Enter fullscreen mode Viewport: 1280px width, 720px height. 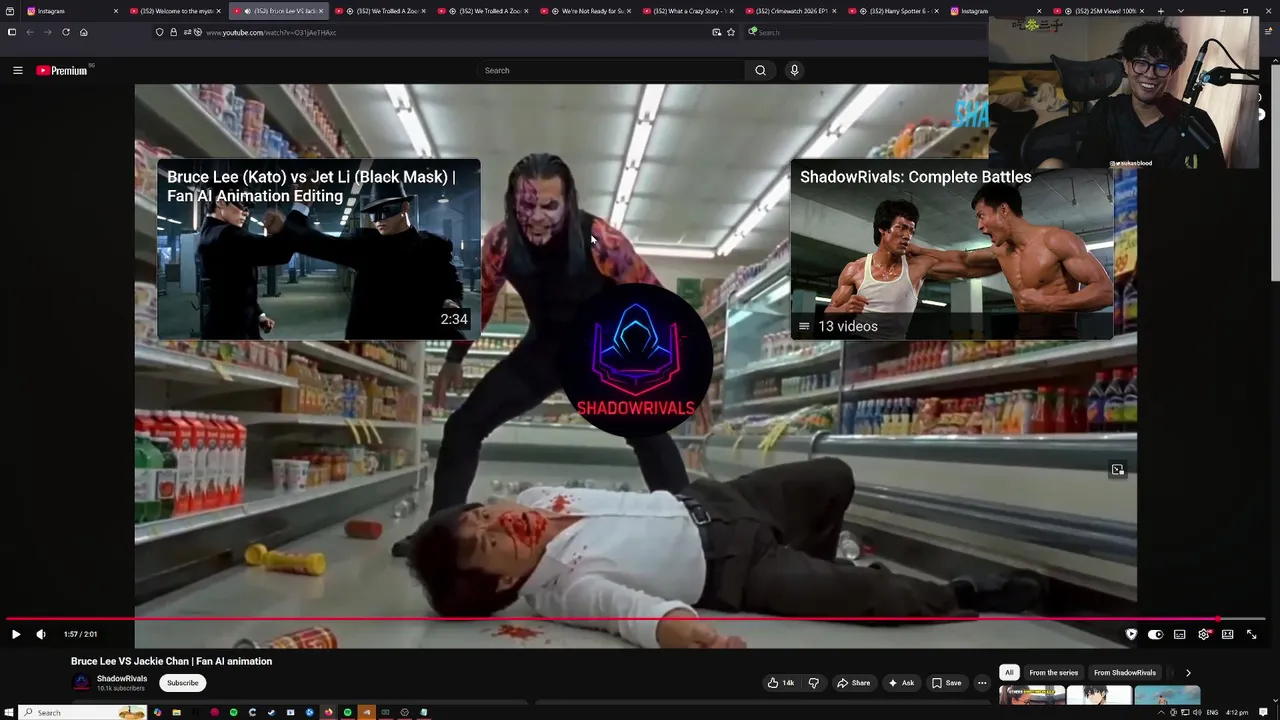1251,634
